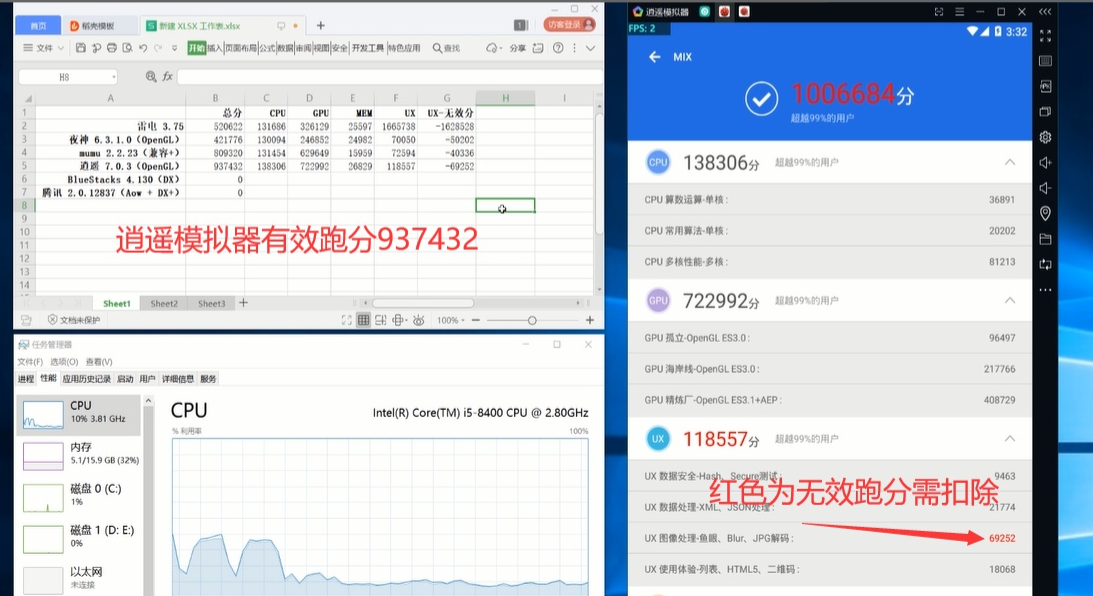Image resolution: width=1093 pixels, height=596 pixels.
Task: Click WPS horizontal scrollbar thumb
Action: coord(423,303)
